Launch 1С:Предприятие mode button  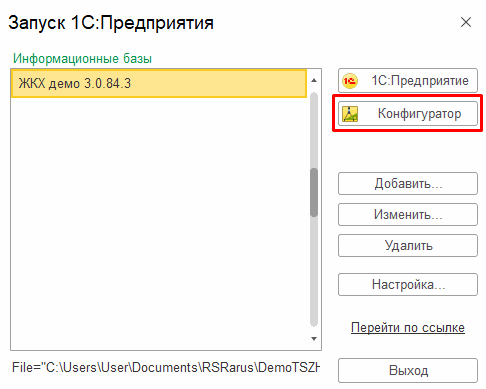(408, 81)
